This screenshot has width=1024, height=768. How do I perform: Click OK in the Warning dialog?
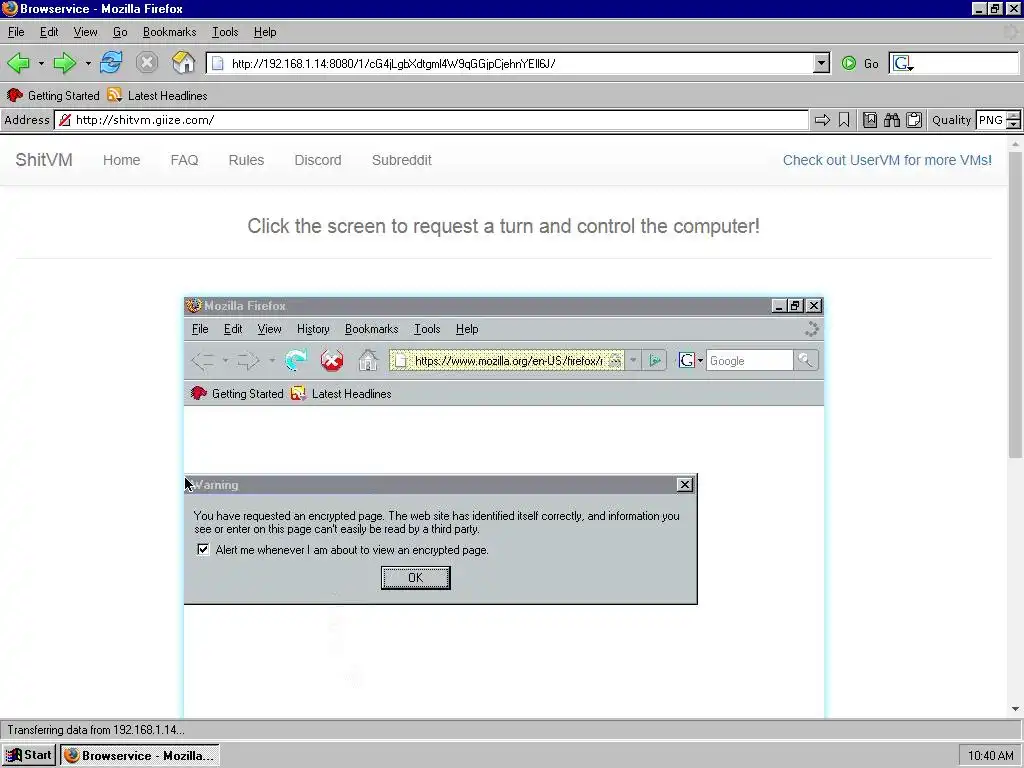(x=415, y=577)
